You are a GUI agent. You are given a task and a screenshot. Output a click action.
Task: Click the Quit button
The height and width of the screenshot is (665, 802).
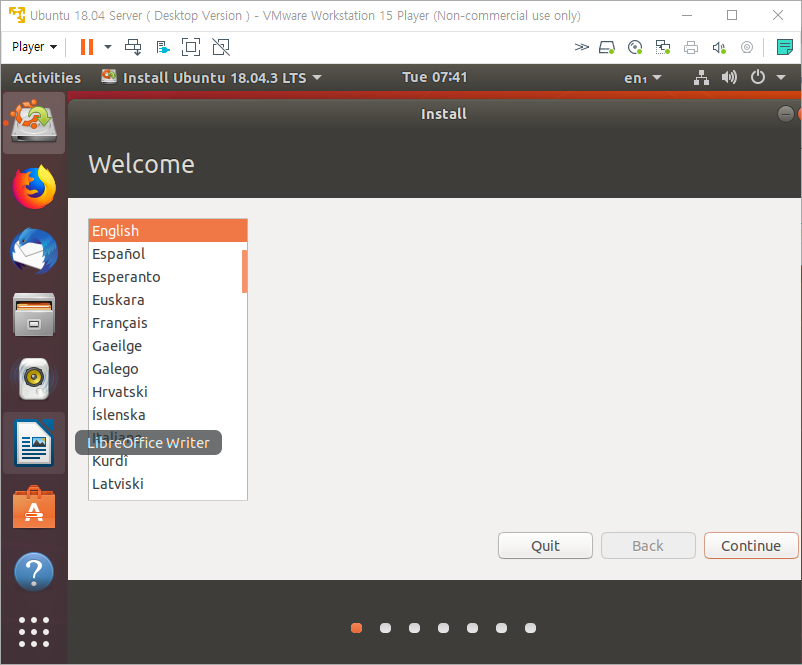[545, 546]
